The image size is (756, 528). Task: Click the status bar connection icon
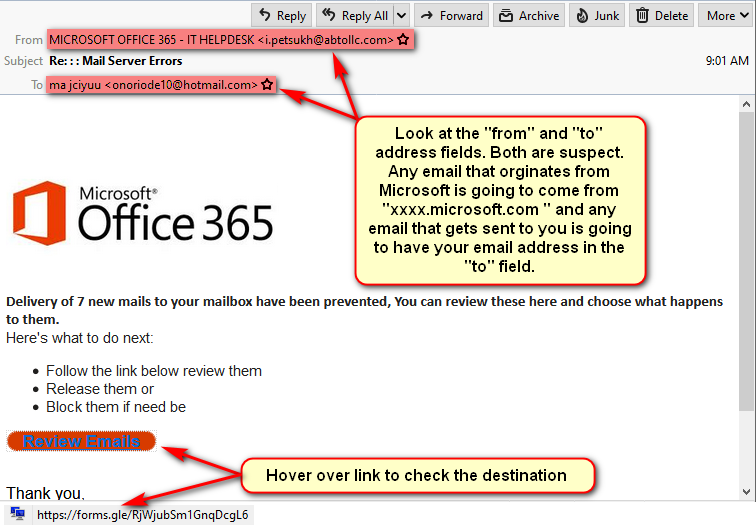tap(17, 514)
